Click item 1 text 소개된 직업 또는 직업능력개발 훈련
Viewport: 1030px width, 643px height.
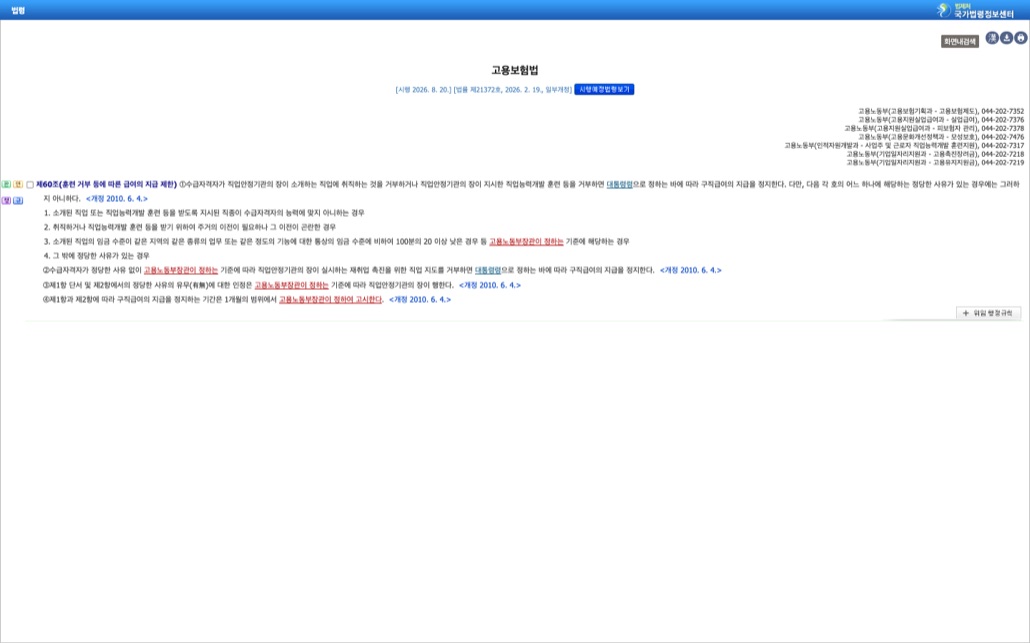(x=204, y=213)
